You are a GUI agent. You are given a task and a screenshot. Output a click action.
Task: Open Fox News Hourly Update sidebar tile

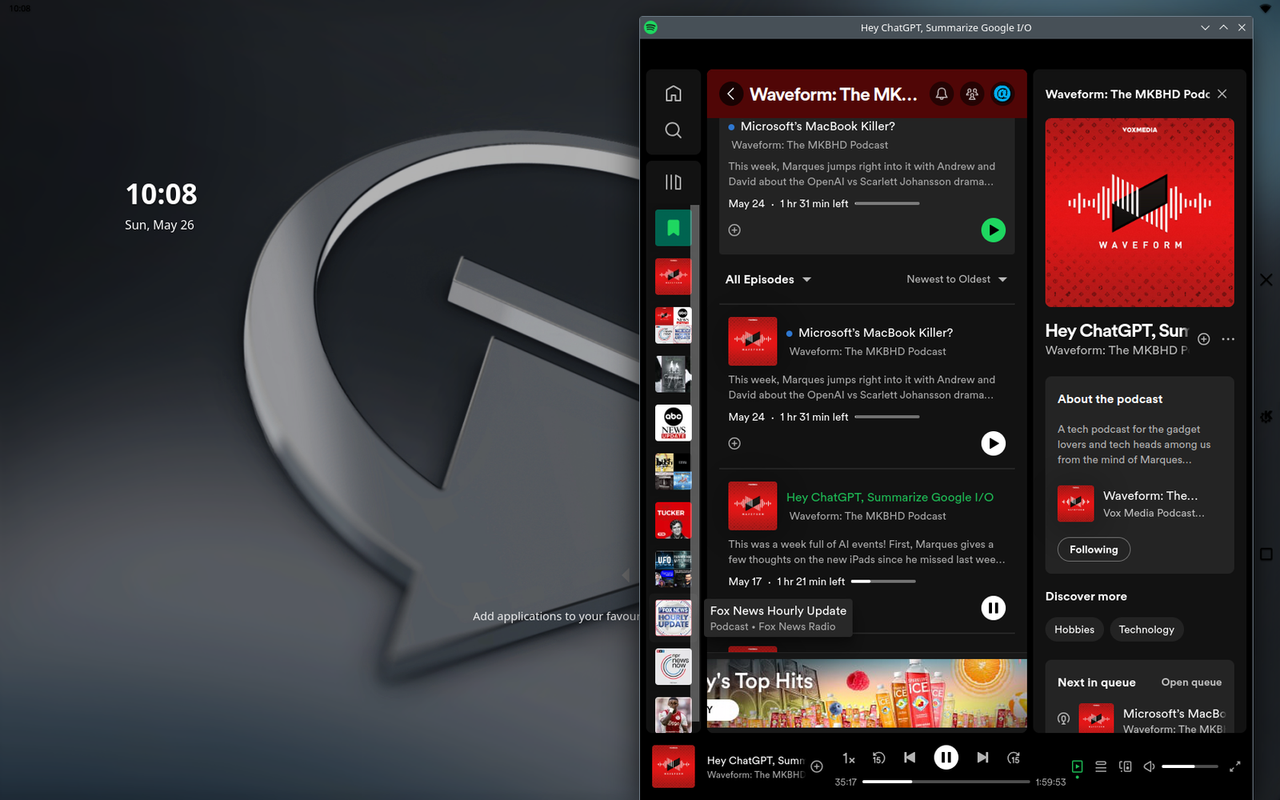point(673,618)
